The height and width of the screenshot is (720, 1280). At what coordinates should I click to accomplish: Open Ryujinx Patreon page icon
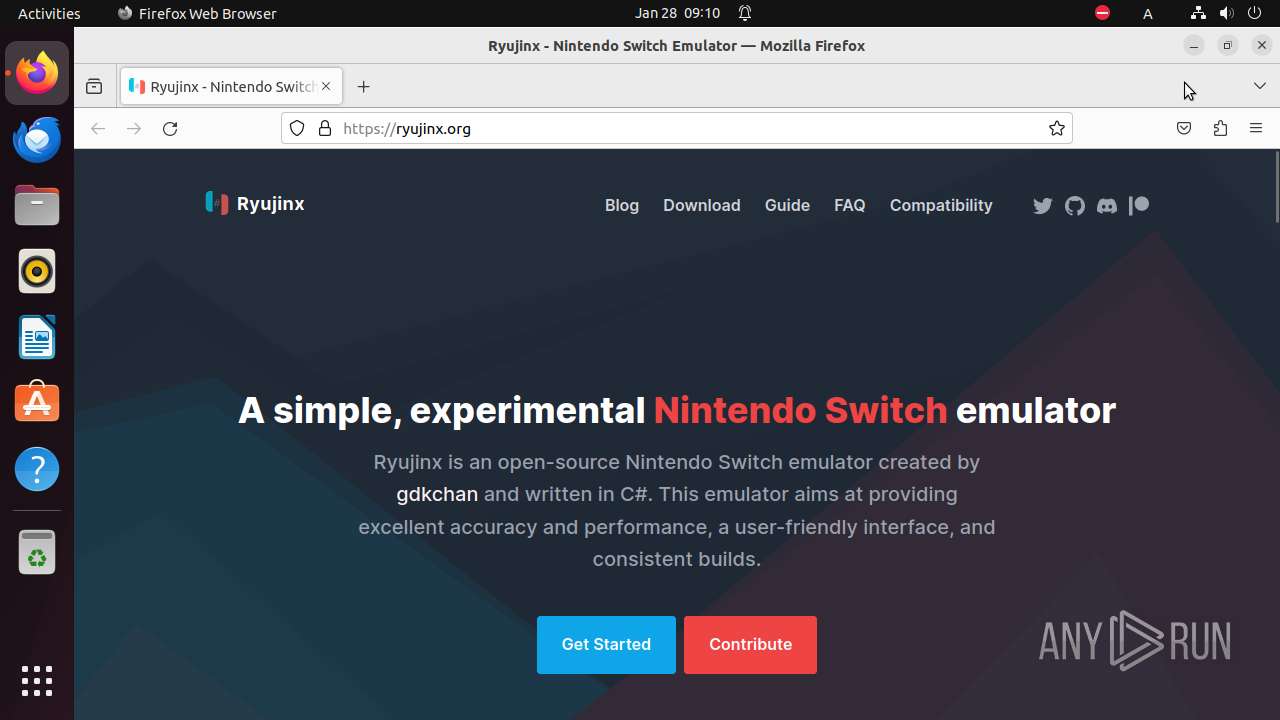1139,206
